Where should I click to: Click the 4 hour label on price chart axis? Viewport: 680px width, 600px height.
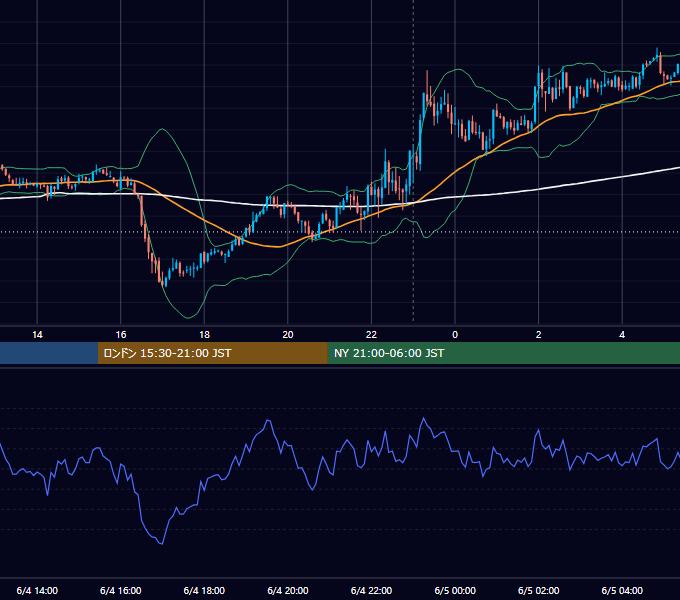(x=622, y=335)
